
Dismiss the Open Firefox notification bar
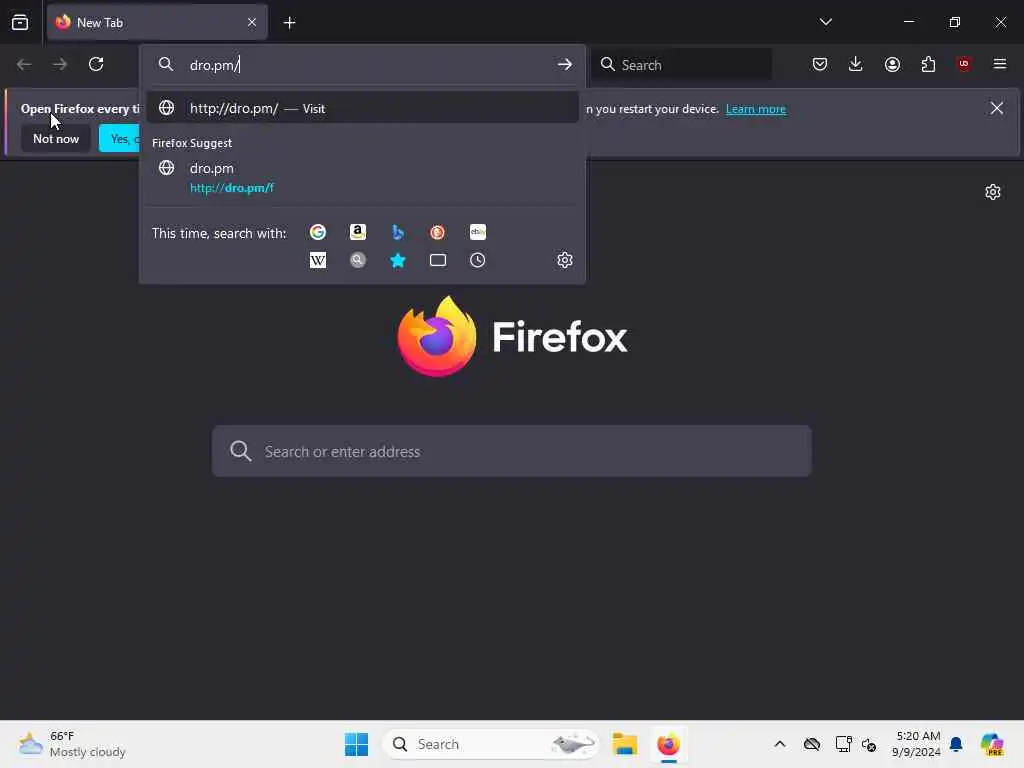[x=997, y=108]
